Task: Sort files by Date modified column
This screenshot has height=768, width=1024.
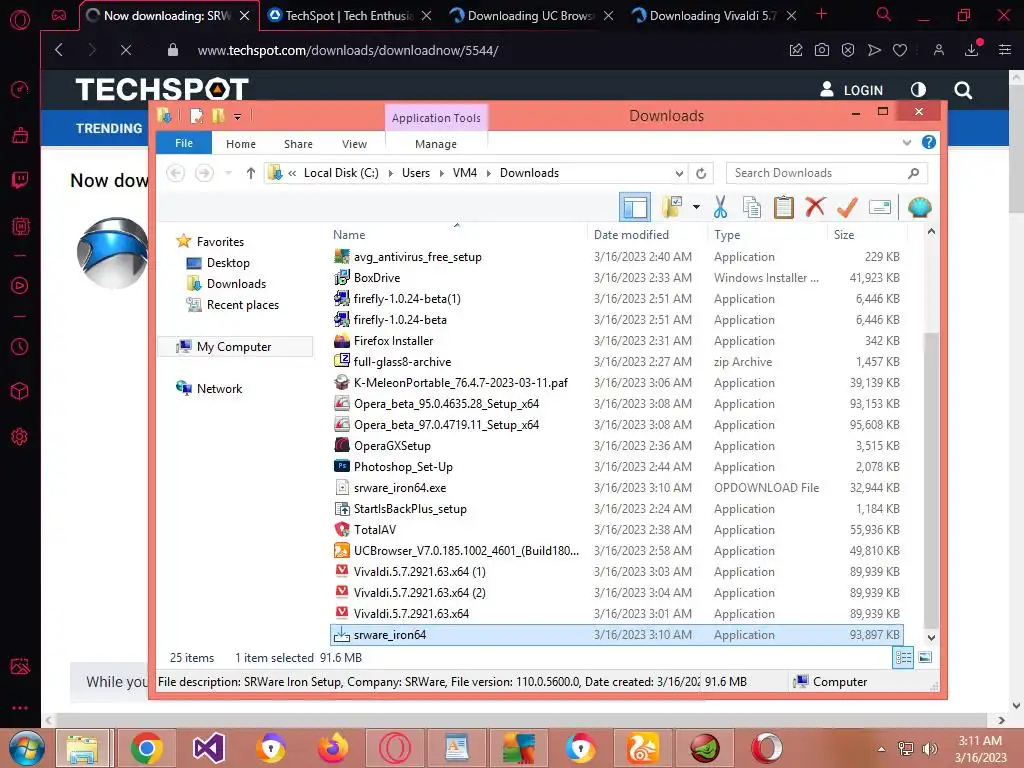Action: pyautogui.click(x=631, y=235)
